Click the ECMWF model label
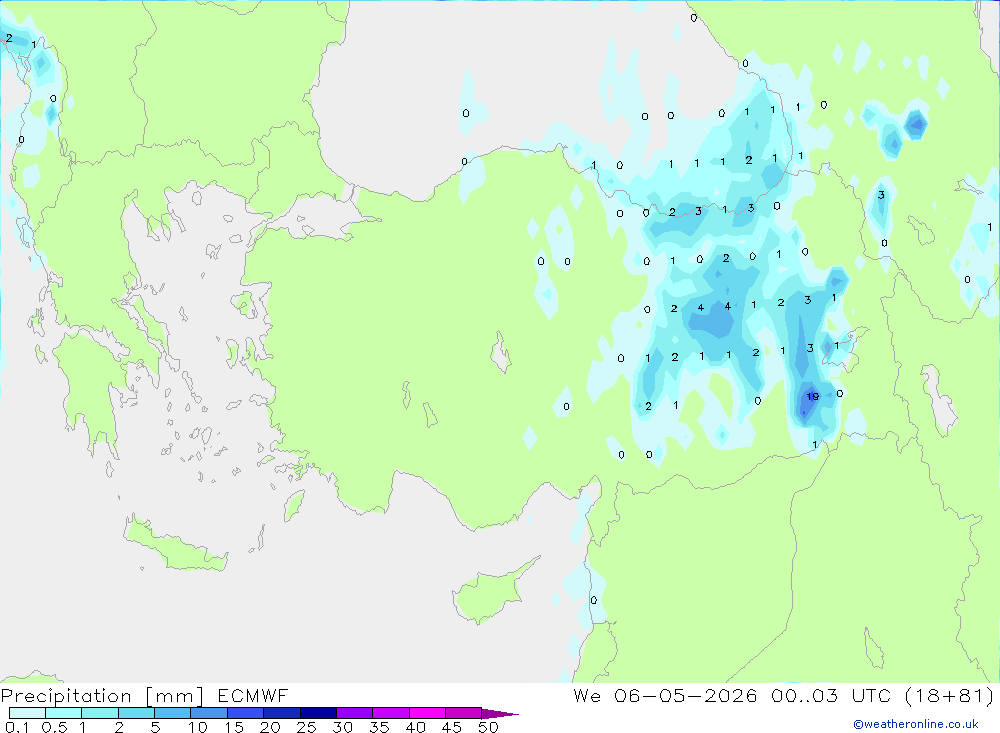This screenshot has height=733, width=1000. coord(253,696)
